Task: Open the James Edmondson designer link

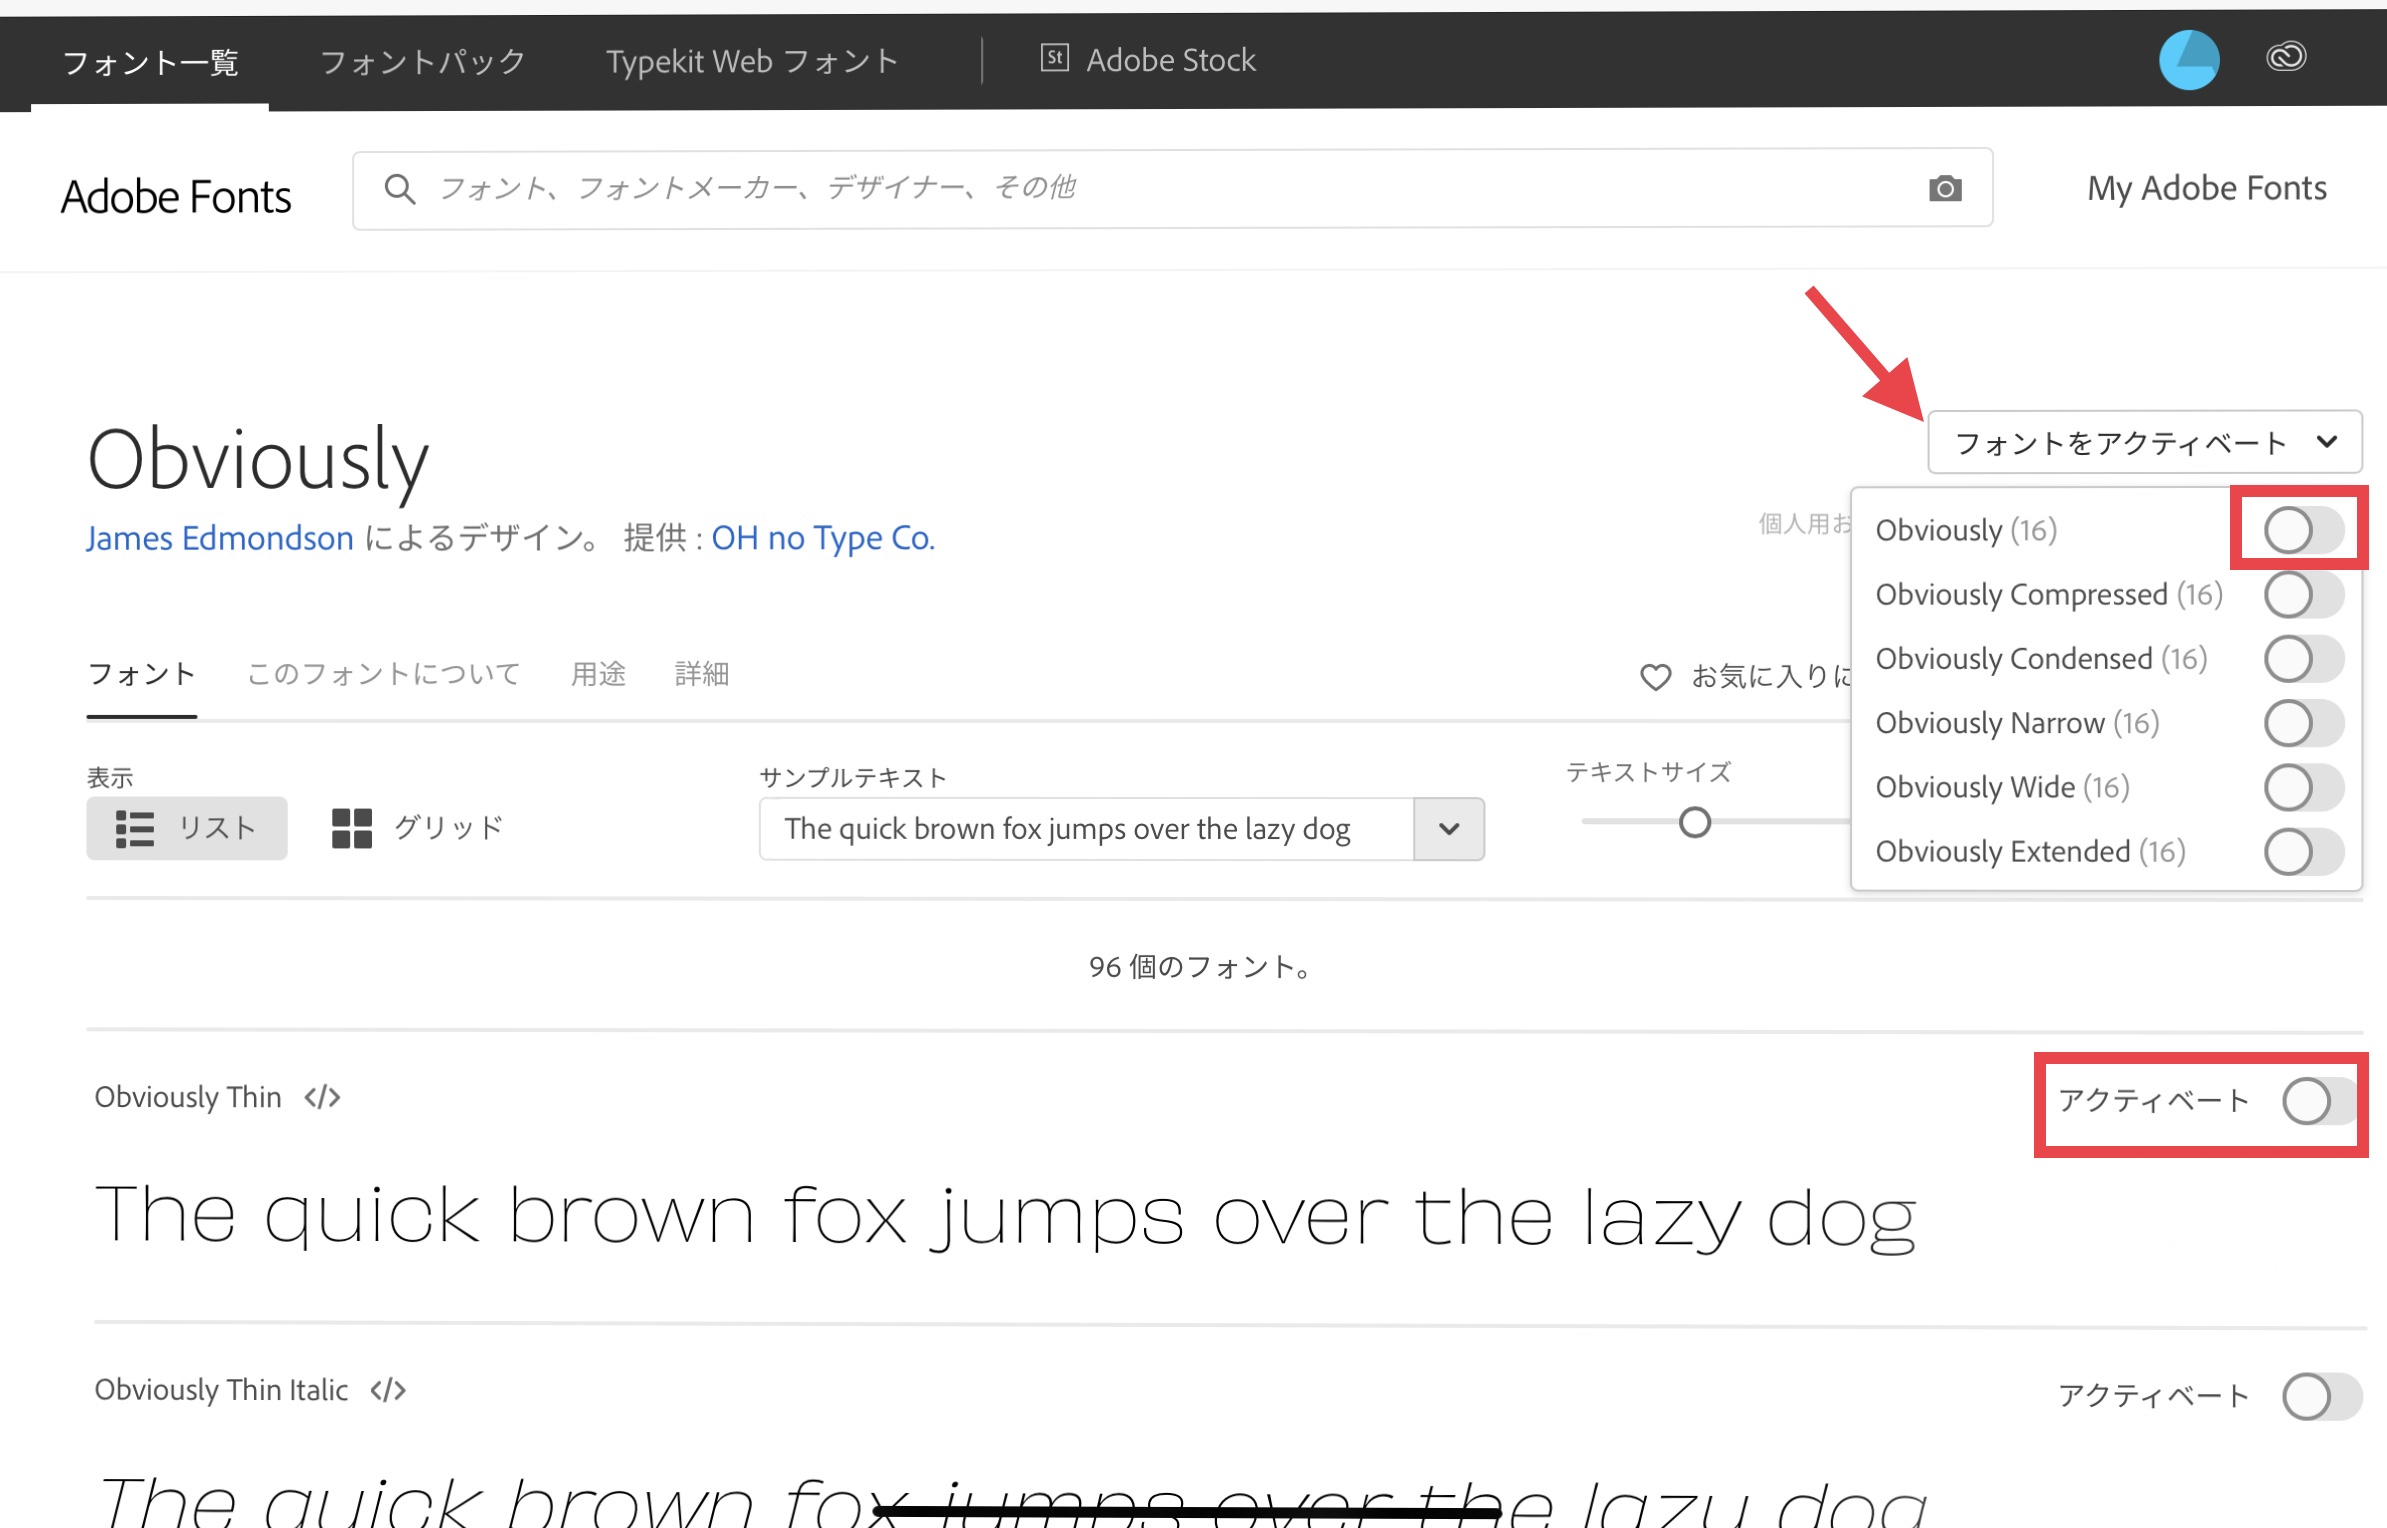Action: pyautogui.click(x=219, y=538)
